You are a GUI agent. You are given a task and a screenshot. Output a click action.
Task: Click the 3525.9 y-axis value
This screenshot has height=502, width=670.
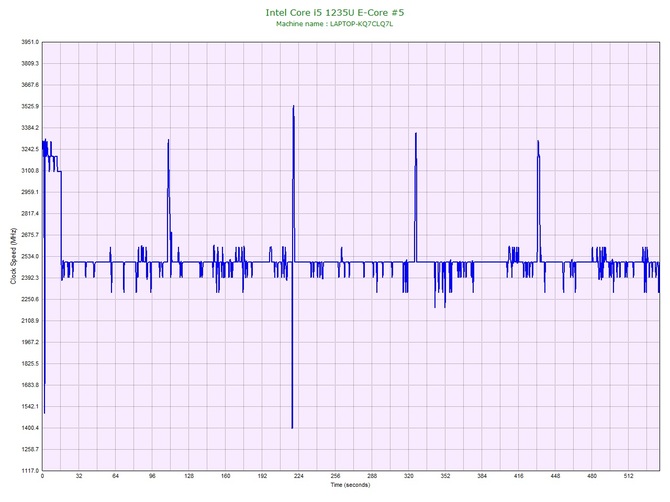pyautogui.click(x=30, y=106)
